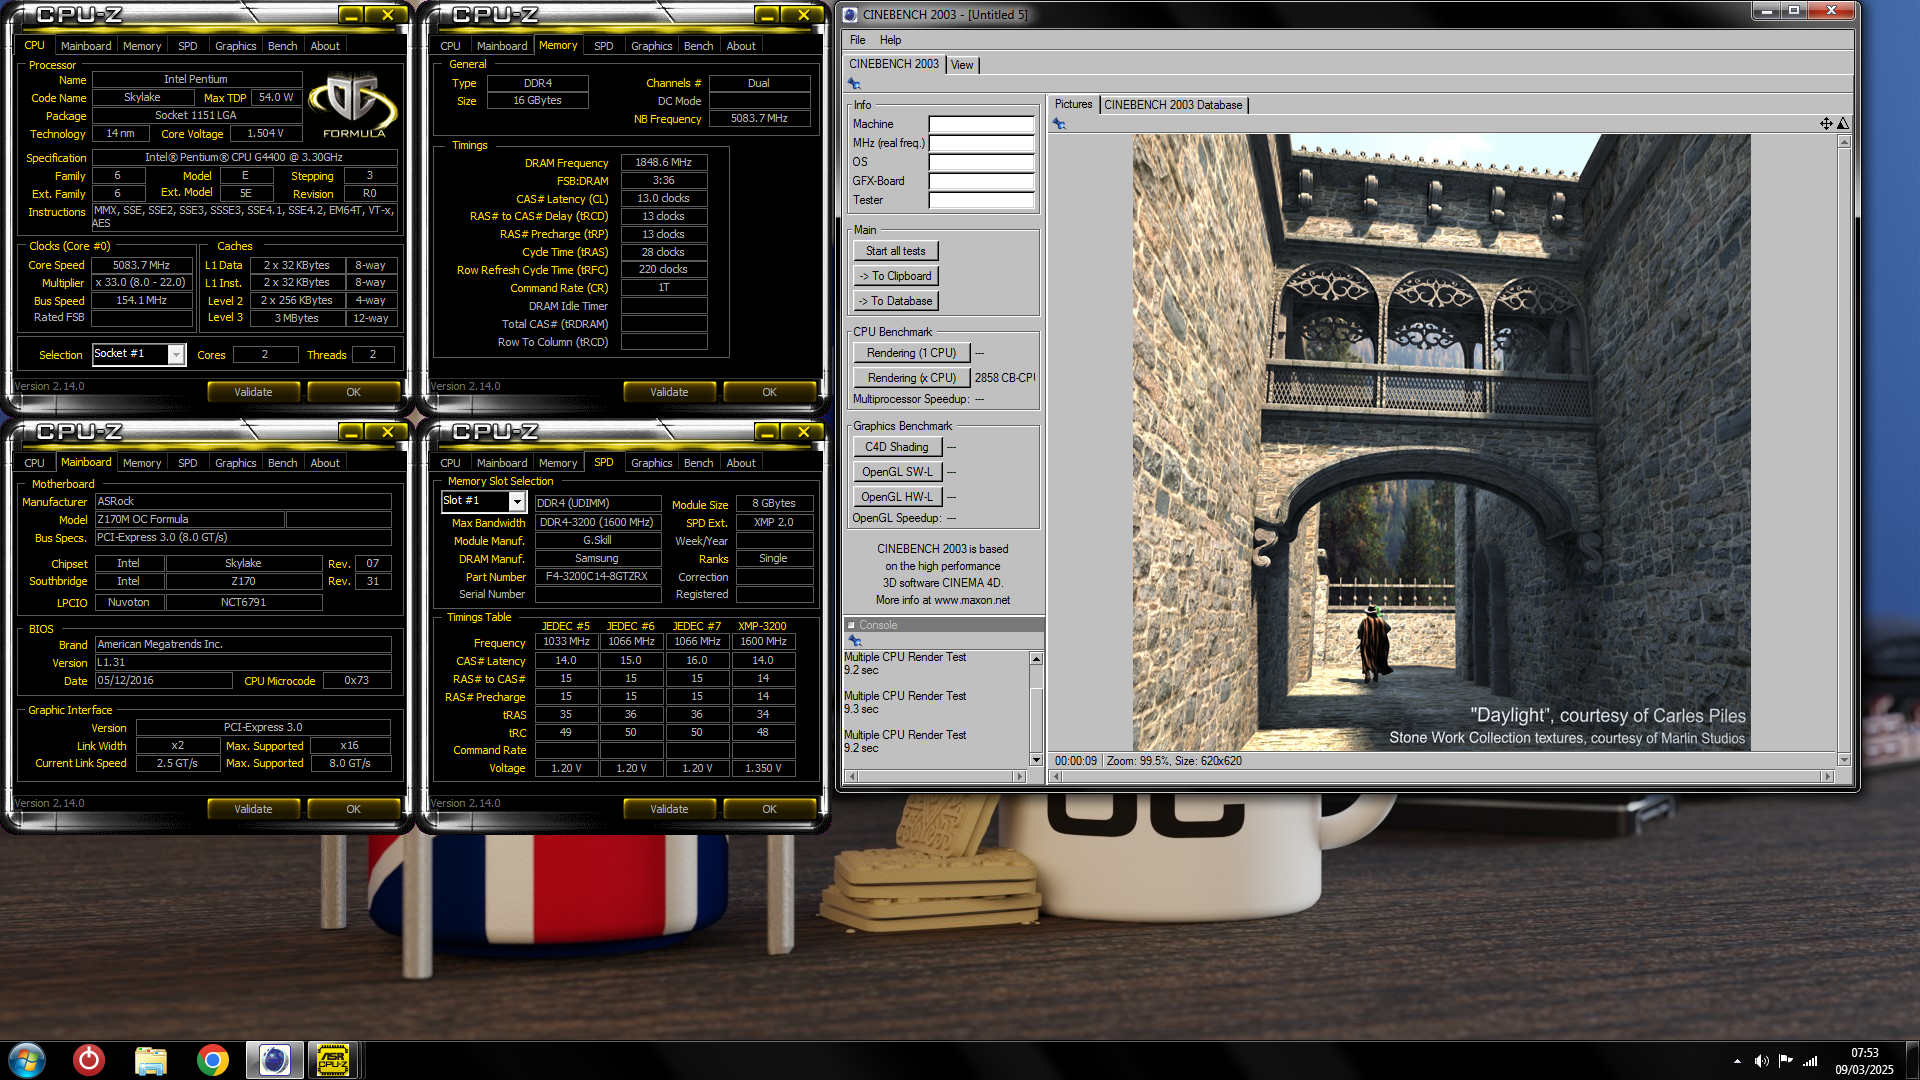
Task: Click the network signal tray icon
Action: pyautogui.click(x=1810, y=1061)
